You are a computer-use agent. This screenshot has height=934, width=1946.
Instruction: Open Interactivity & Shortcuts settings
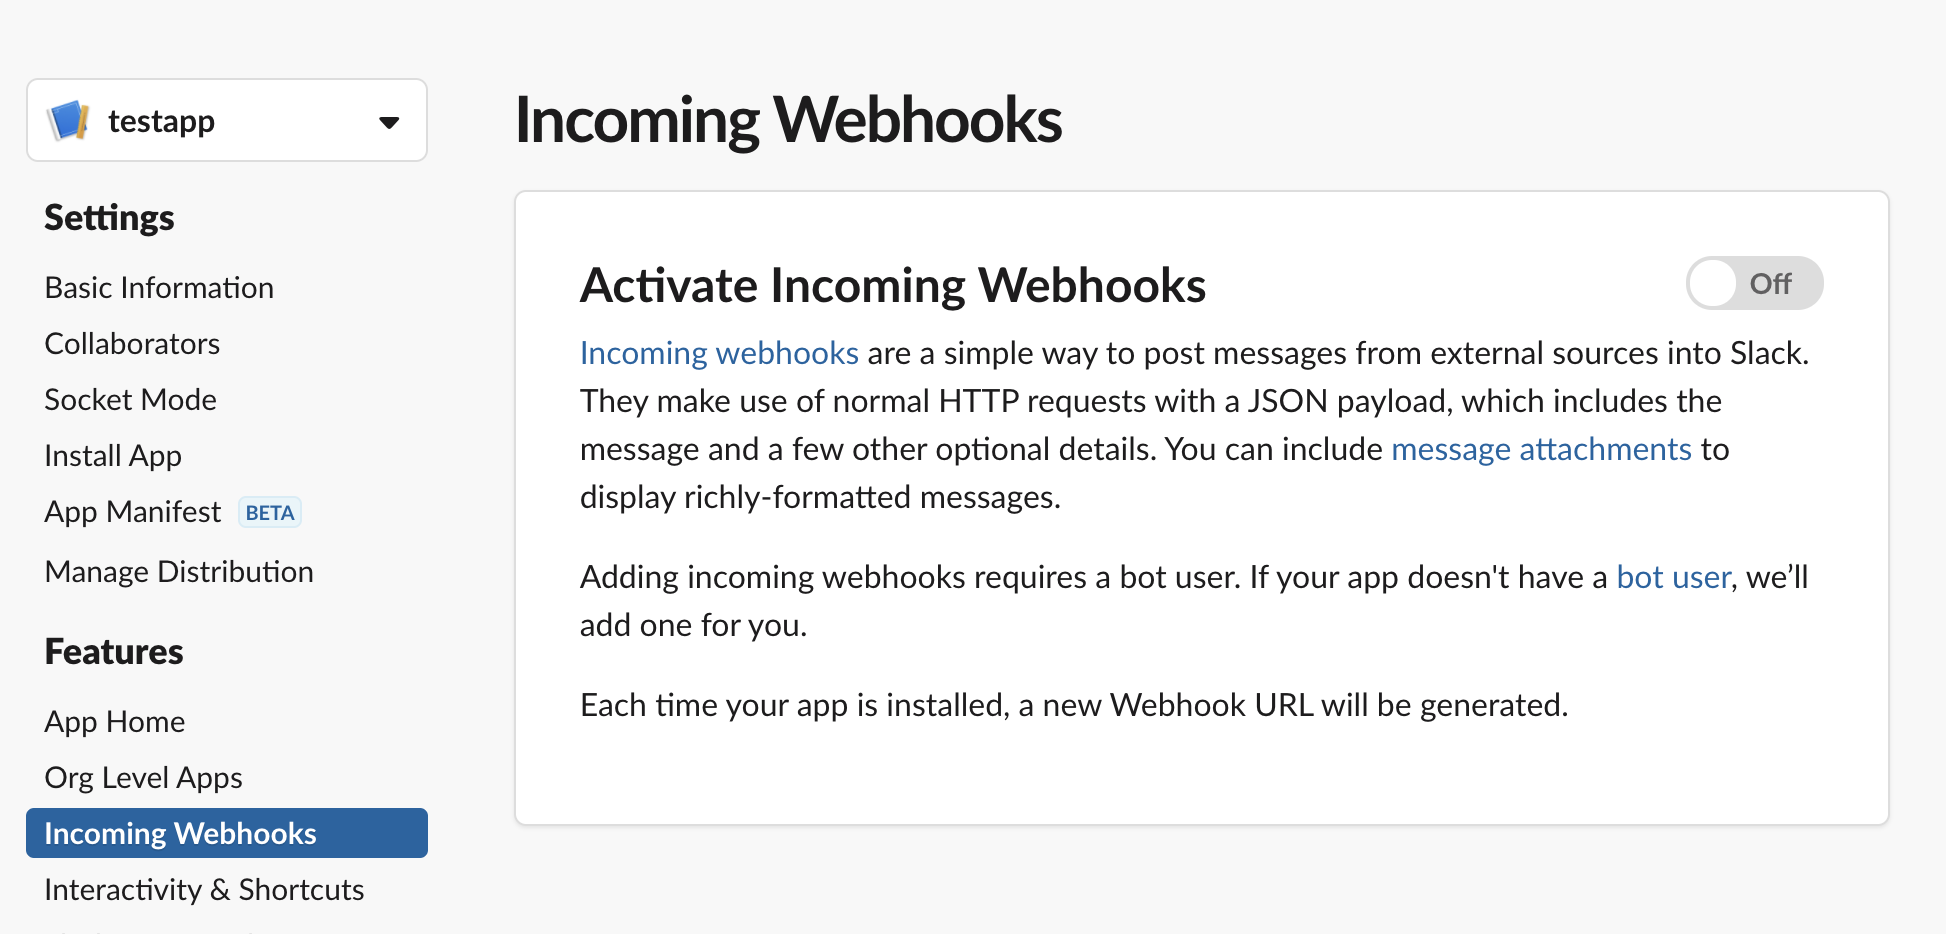[x=204, y=890]
